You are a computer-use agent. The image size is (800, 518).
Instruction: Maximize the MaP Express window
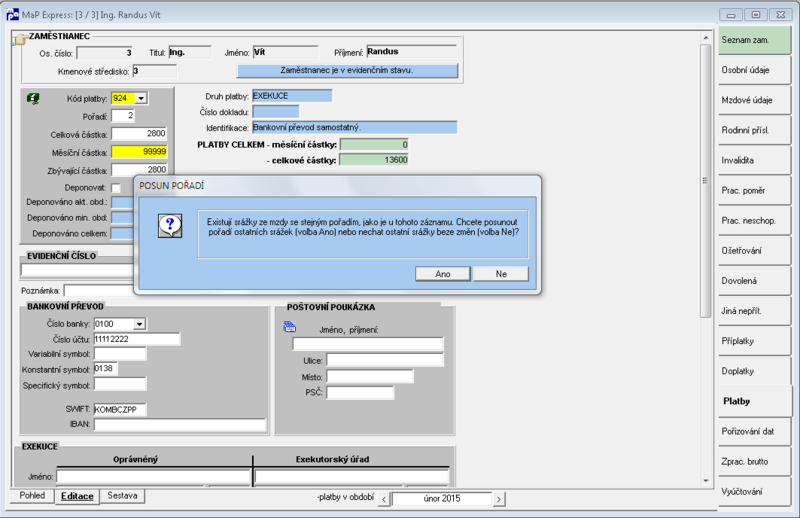coord(756,15)
